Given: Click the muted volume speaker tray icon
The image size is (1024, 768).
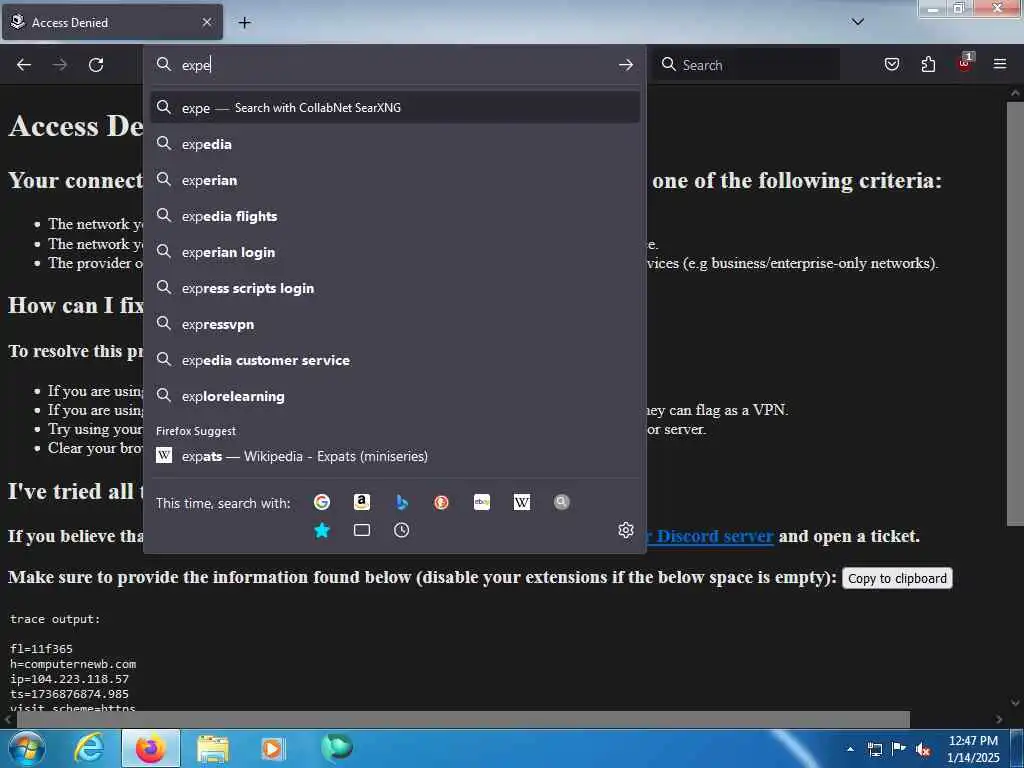Looking at the screenshot, I should coord(923,749).
